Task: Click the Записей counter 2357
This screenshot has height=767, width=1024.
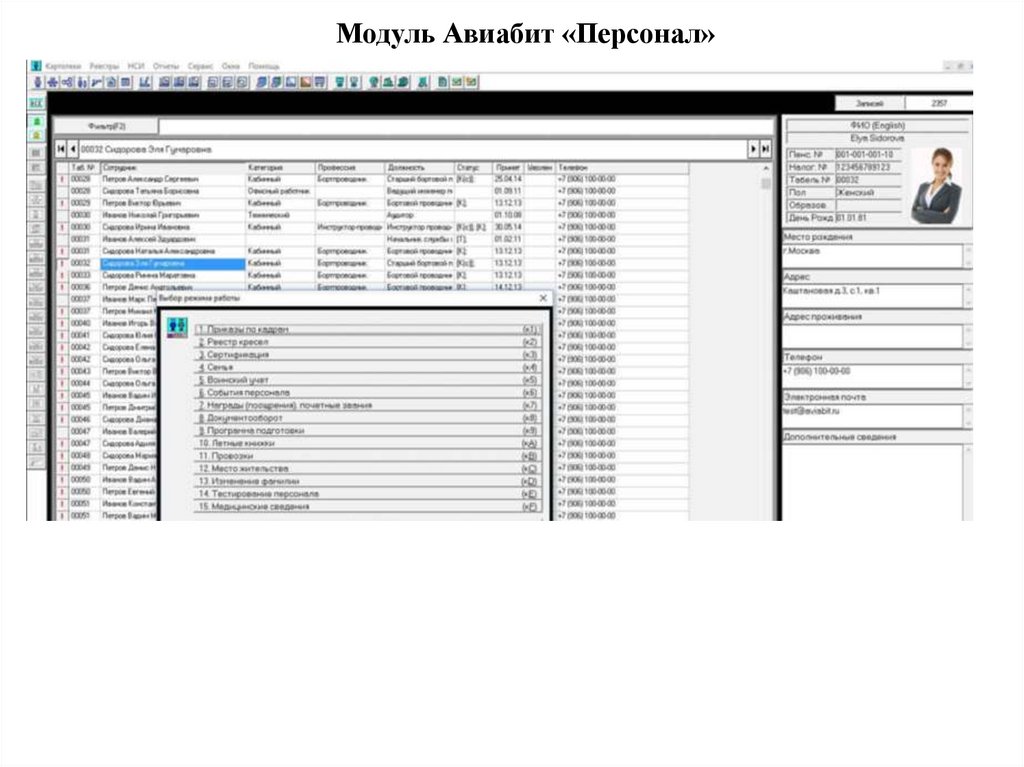Action: pyautogui.click(x=939, y=103)
